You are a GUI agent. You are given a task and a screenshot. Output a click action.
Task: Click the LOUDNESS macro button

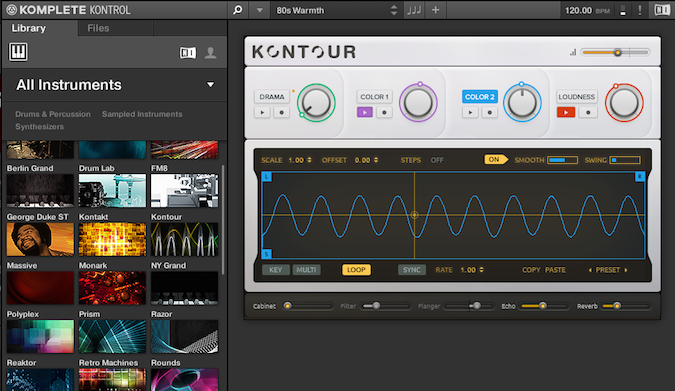[576, 97]
